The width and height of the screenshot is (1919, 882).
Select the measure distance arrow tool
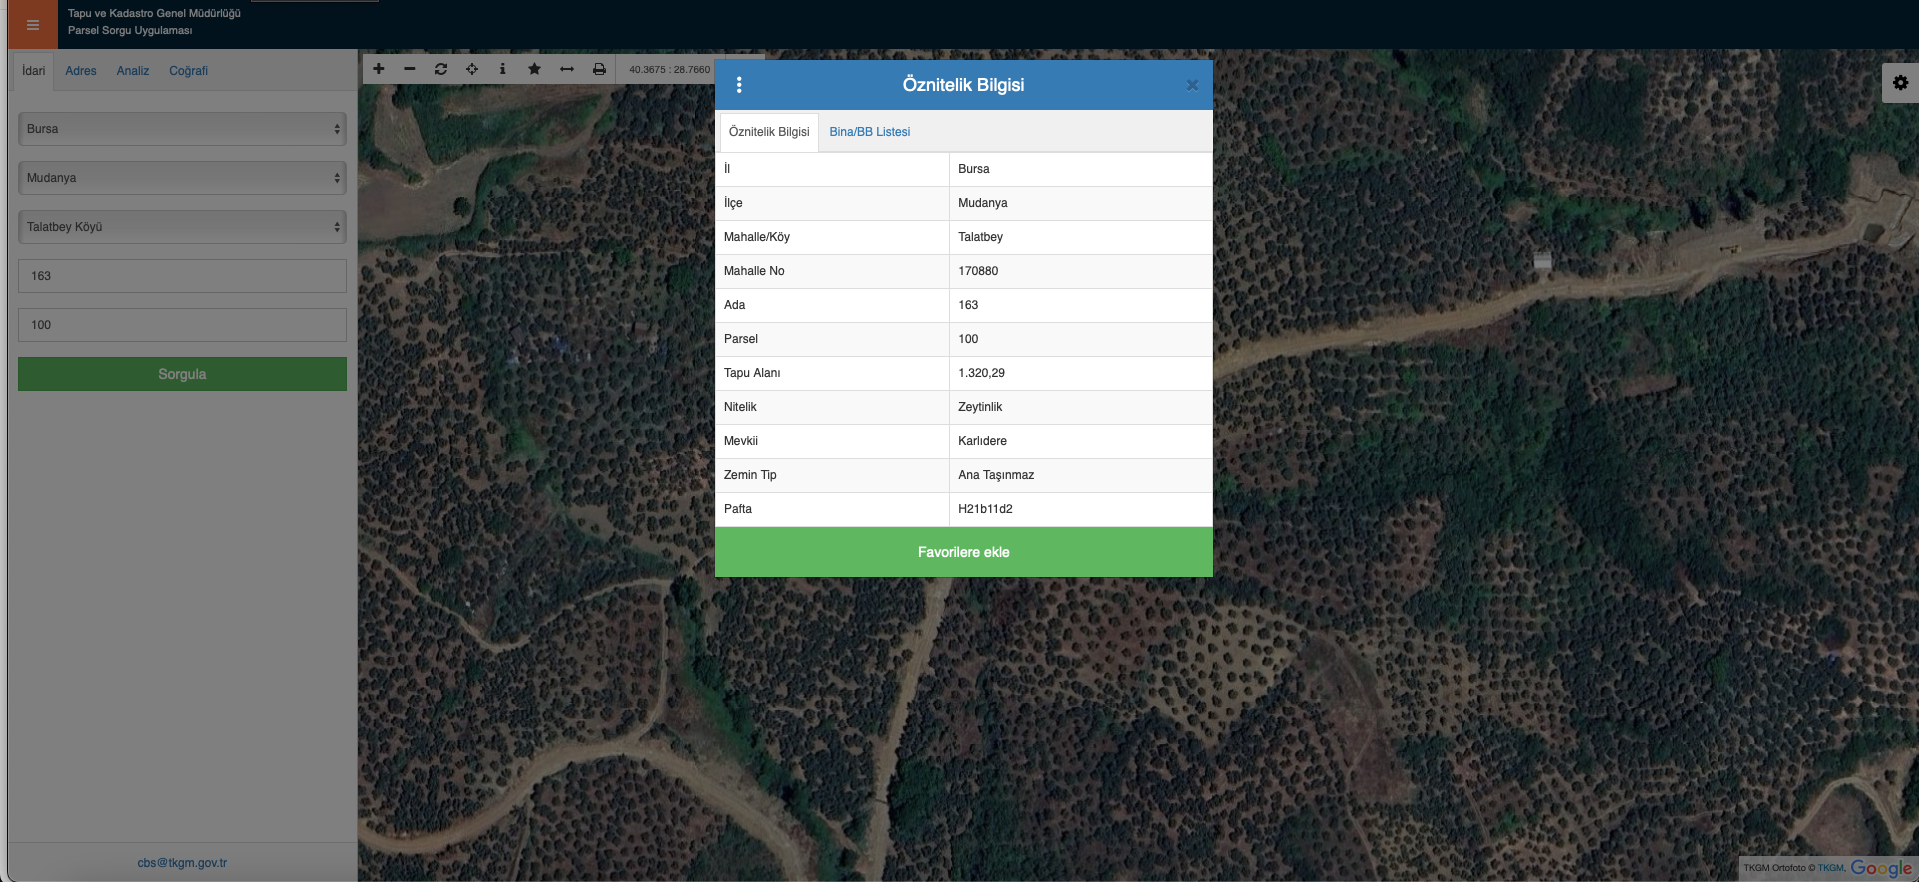pyautogui.click(x=567, y=69)
